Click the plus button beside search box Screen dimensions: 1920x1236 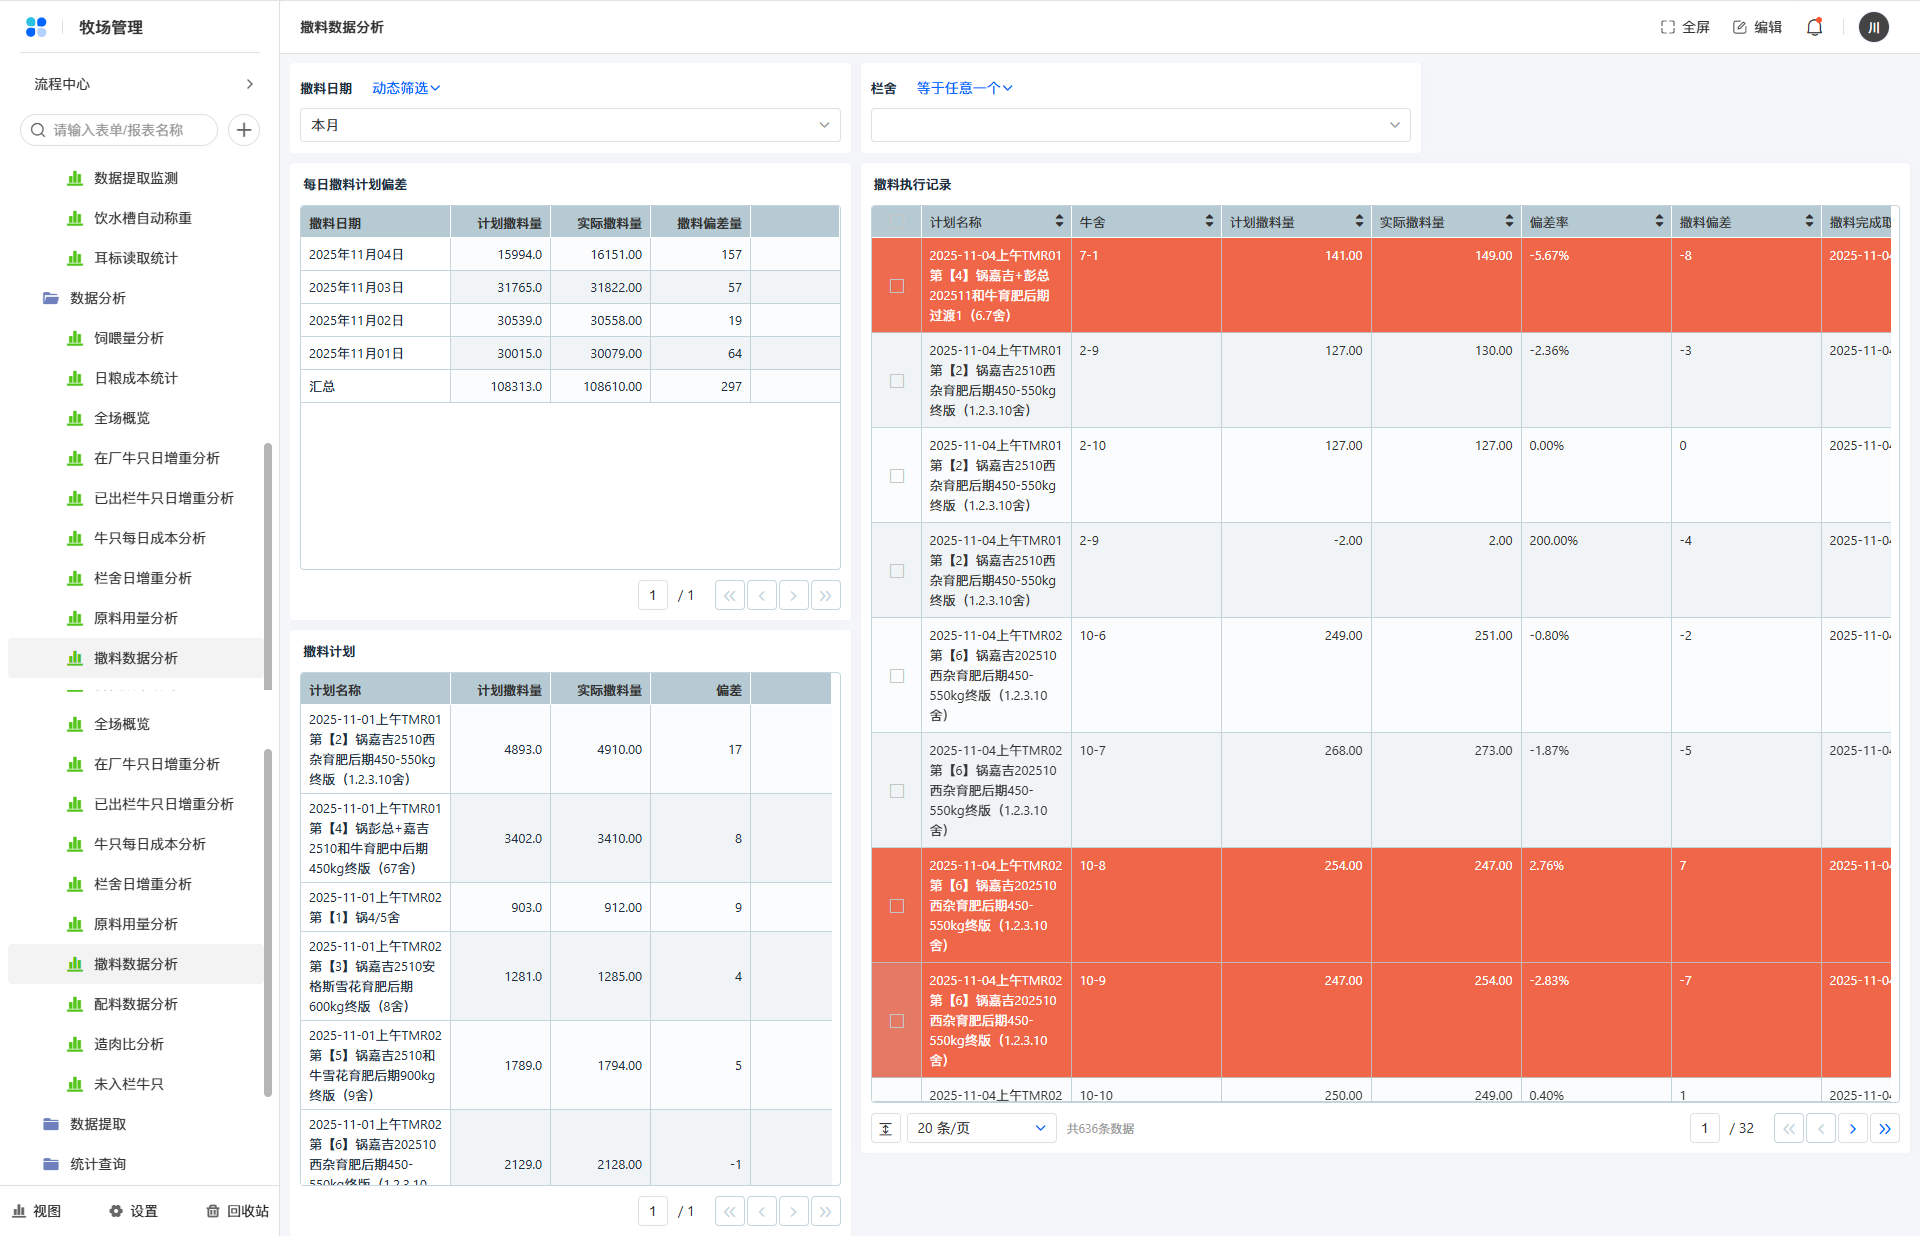(244, 130)
